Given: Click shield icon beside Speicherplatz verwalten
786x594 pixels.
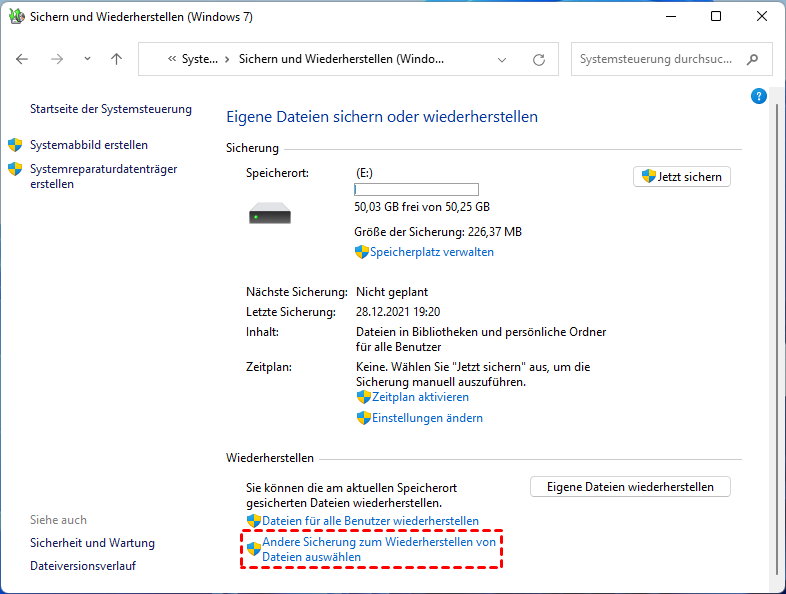Looking at the screenshot, I should tap(361, 252).
